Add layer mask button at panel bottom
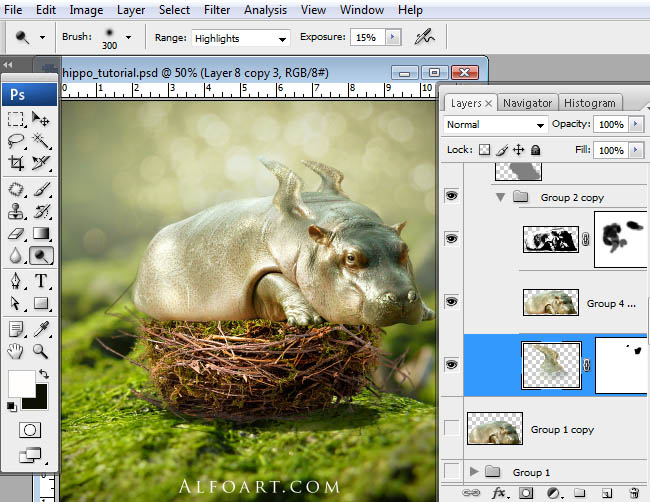The width and height of the screenshot is (650, 502). click(526, 493)
